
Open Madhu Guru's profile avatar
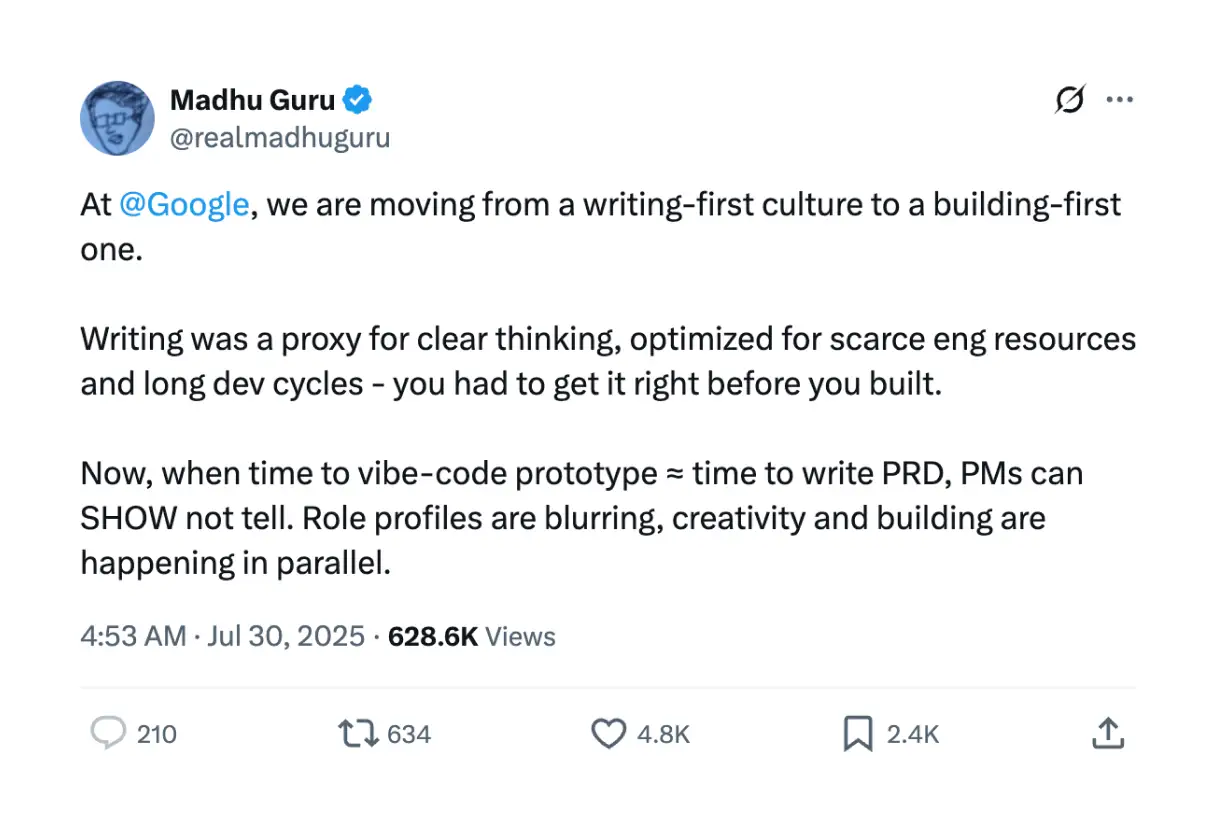point(117,118)
